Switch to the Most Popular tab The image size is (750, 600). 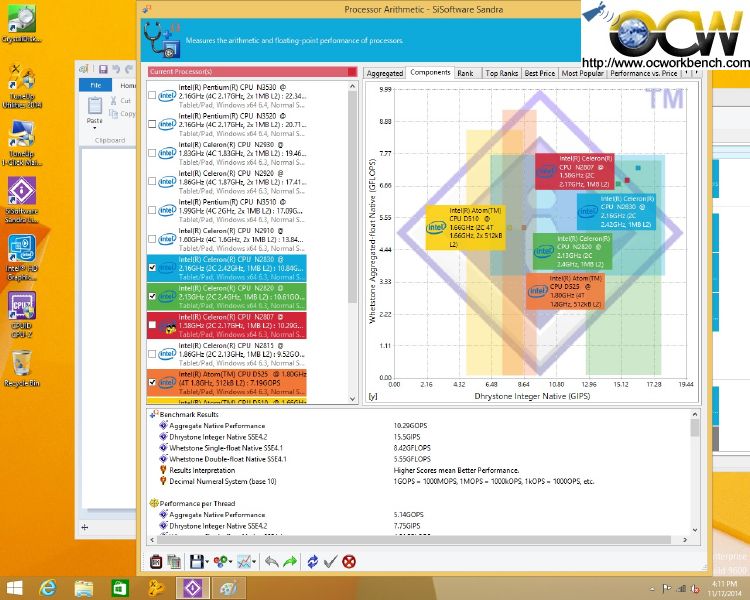point(582,73)
